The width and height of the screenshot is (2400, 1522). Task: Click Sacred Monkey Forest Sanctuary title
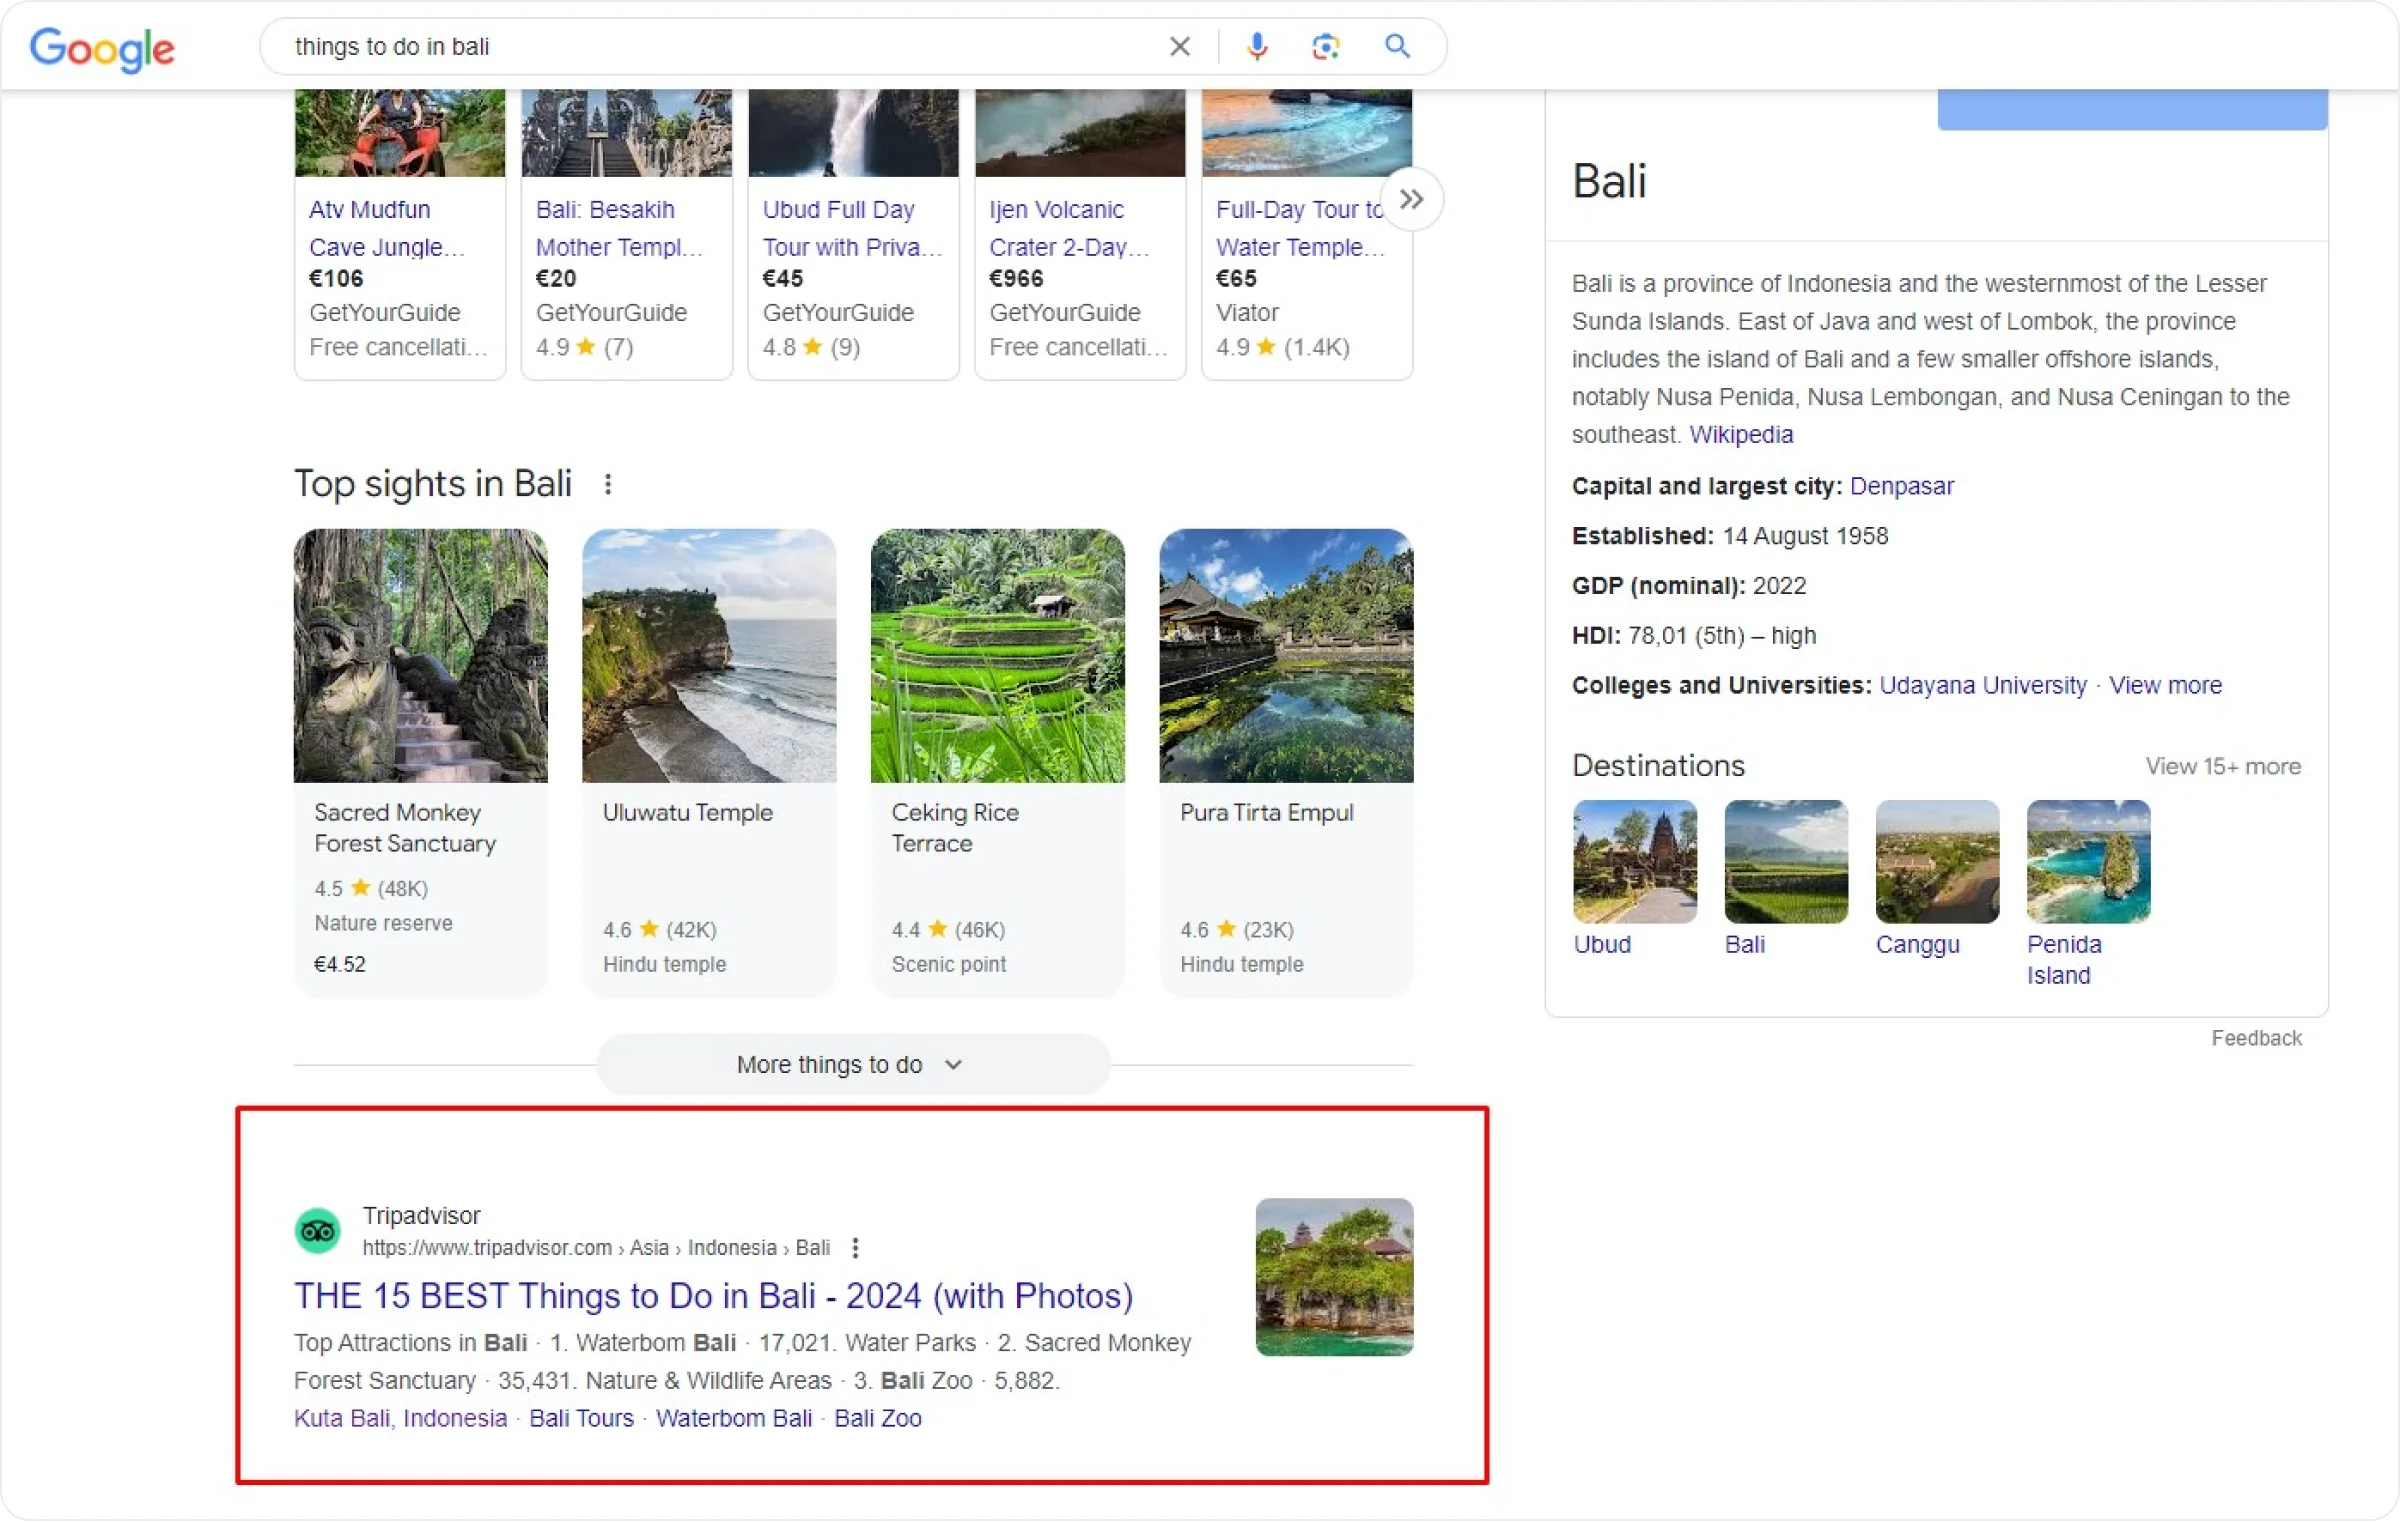tap(405, 828)
